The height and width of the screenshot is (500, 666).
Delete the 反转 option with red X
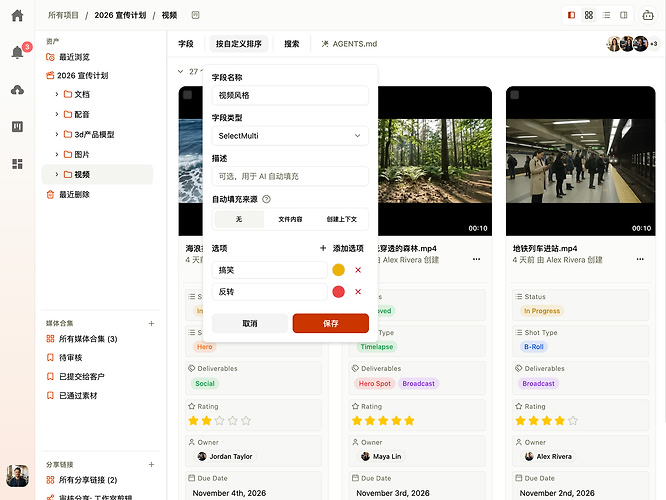358,292
